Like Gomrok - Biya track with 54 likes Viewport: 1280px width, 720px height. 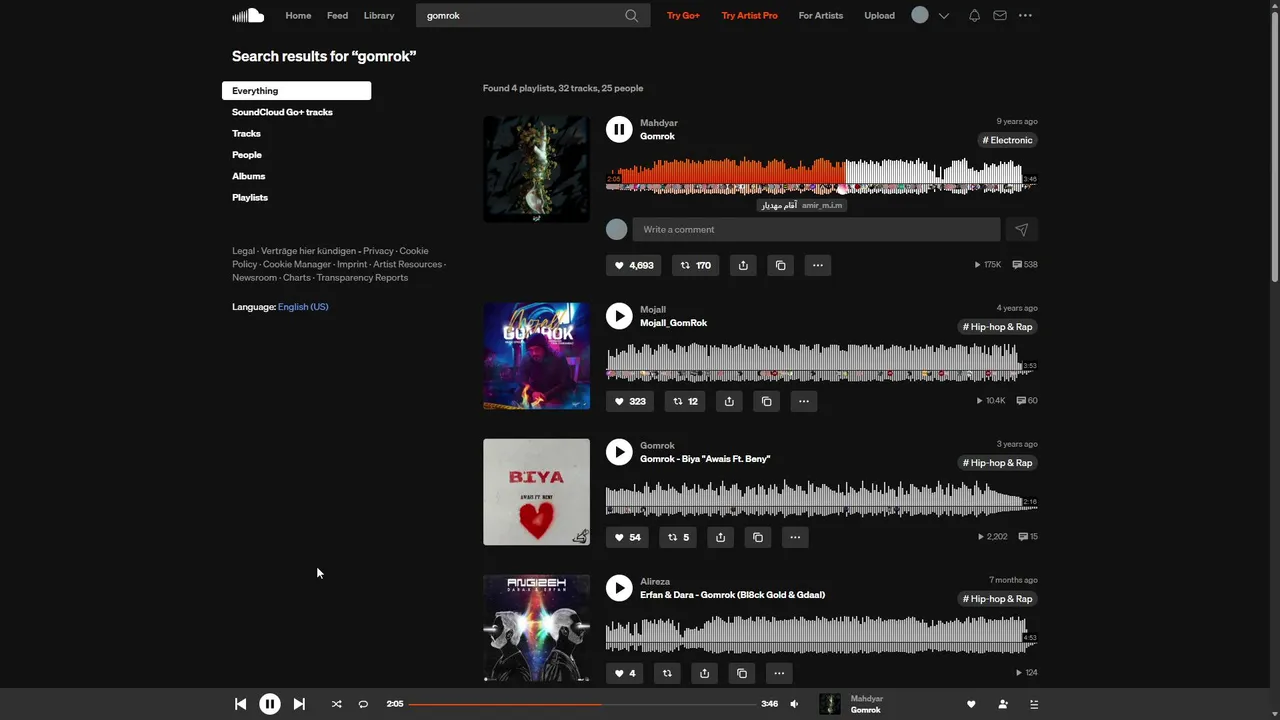point(627,537)
